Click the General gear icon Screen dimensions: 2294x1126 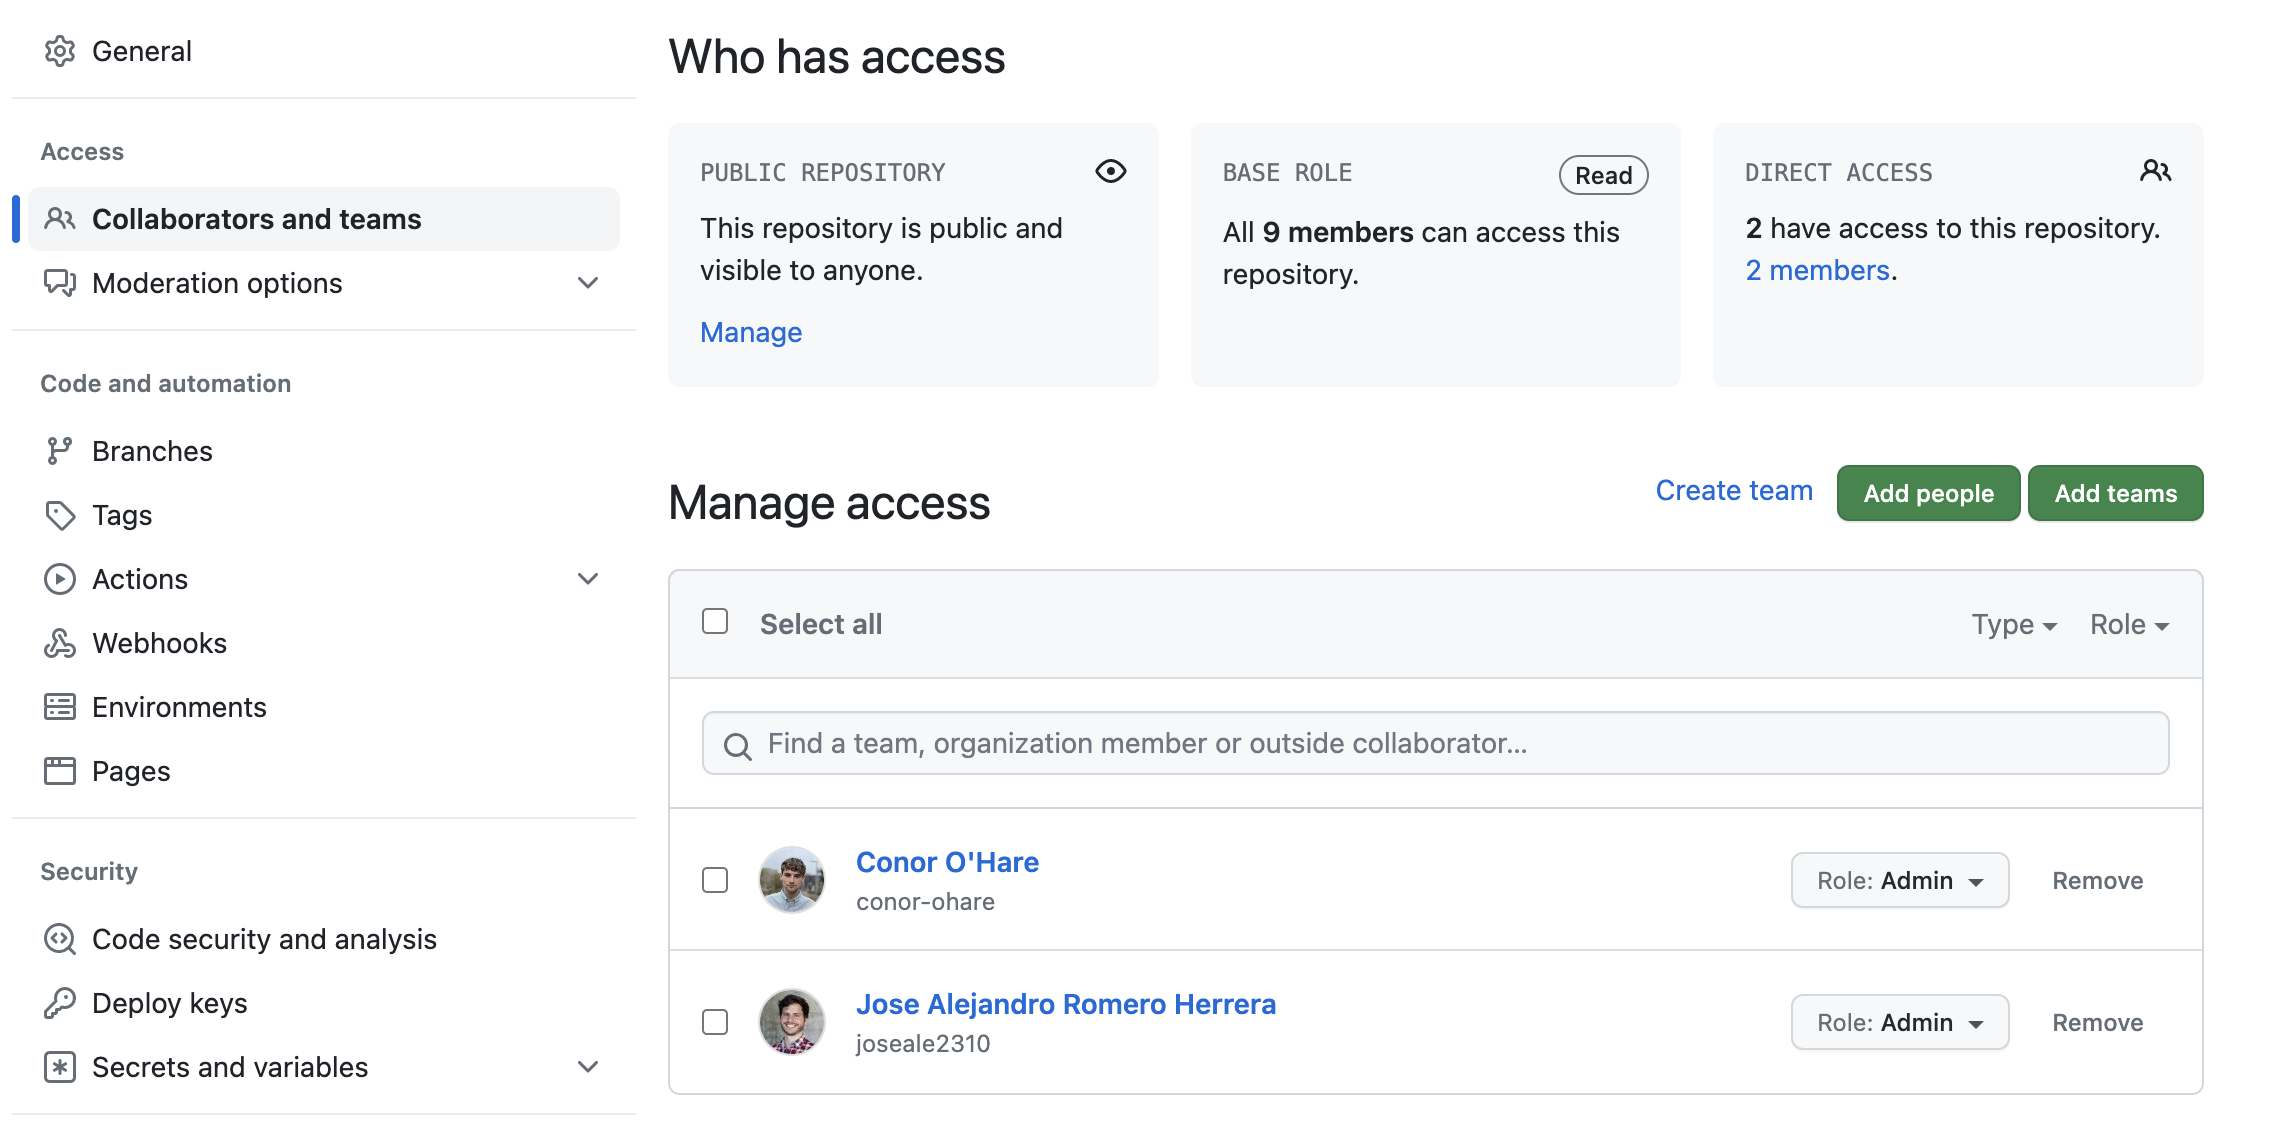tap(59, 51)
